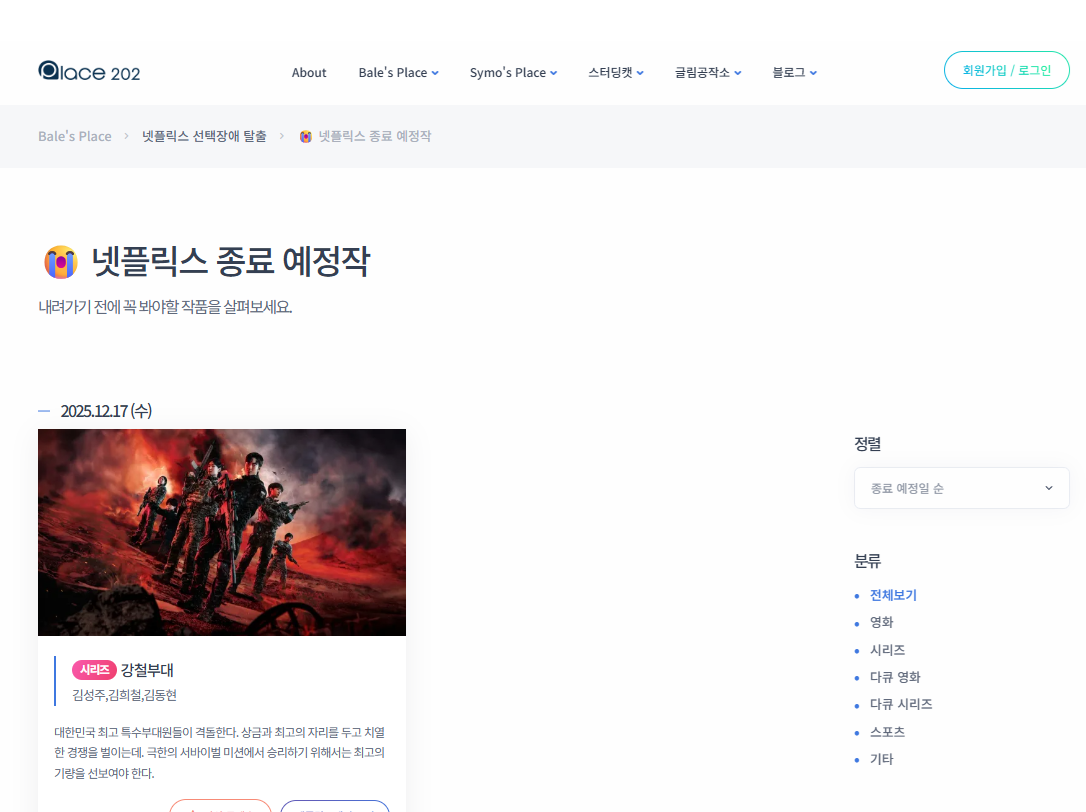This screenshot has width=1086, height=812.
Task: Open the 종료 예정일 순 sort dropdown
Action: (x=961, y=487)
